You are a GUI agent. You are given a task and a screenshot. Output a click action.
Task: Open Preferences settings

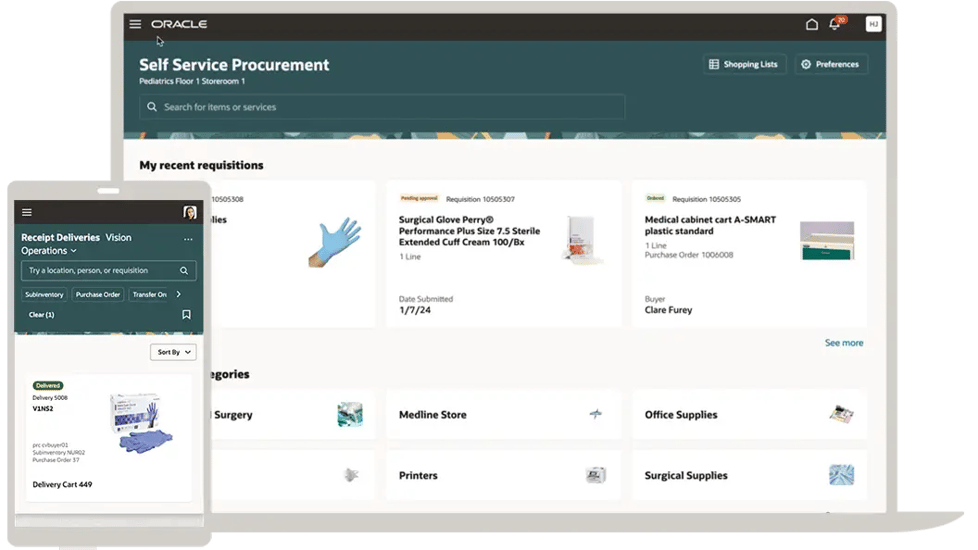pyautogui.click(x=831, y=64)
